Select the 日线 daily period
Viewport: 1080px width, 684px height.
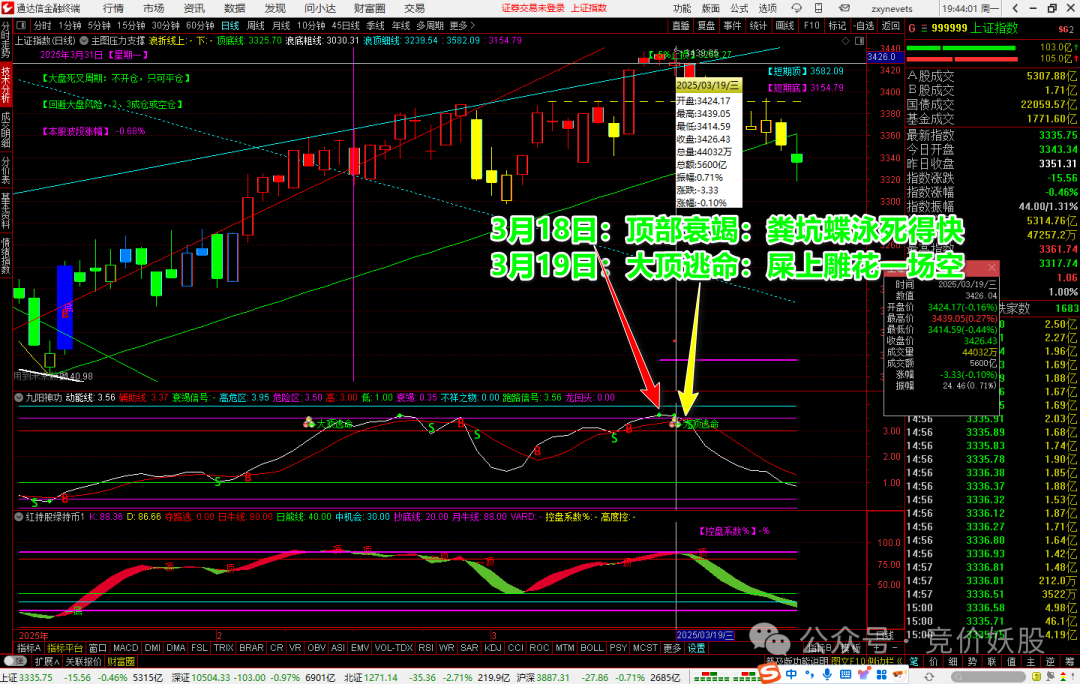[230, 24]
